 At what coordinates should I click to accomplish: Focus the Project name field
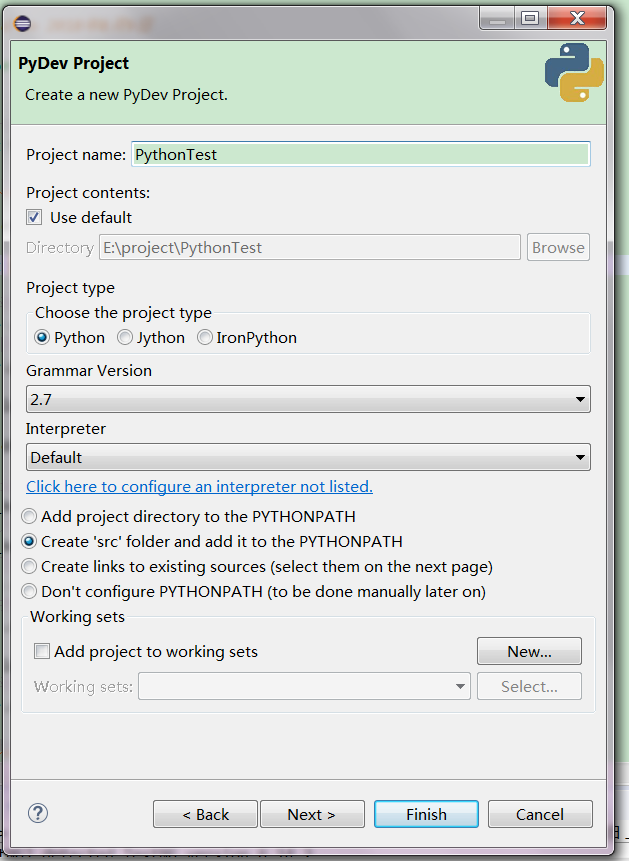click(361, 154)
